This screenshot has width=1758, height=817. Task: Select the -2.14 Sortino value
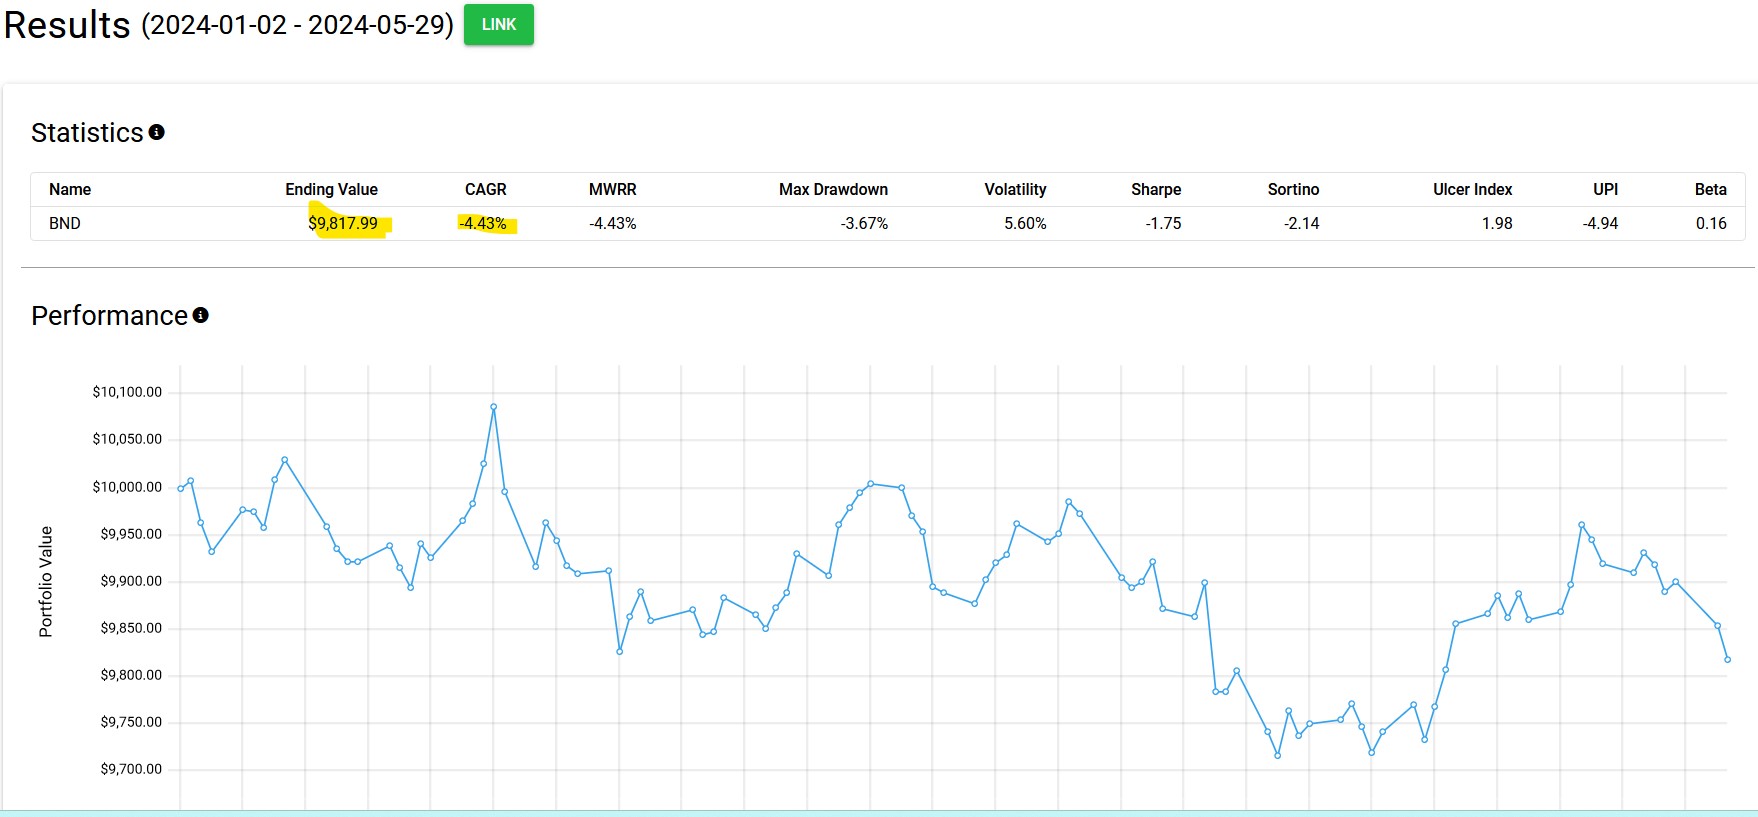coord(1301,223)
